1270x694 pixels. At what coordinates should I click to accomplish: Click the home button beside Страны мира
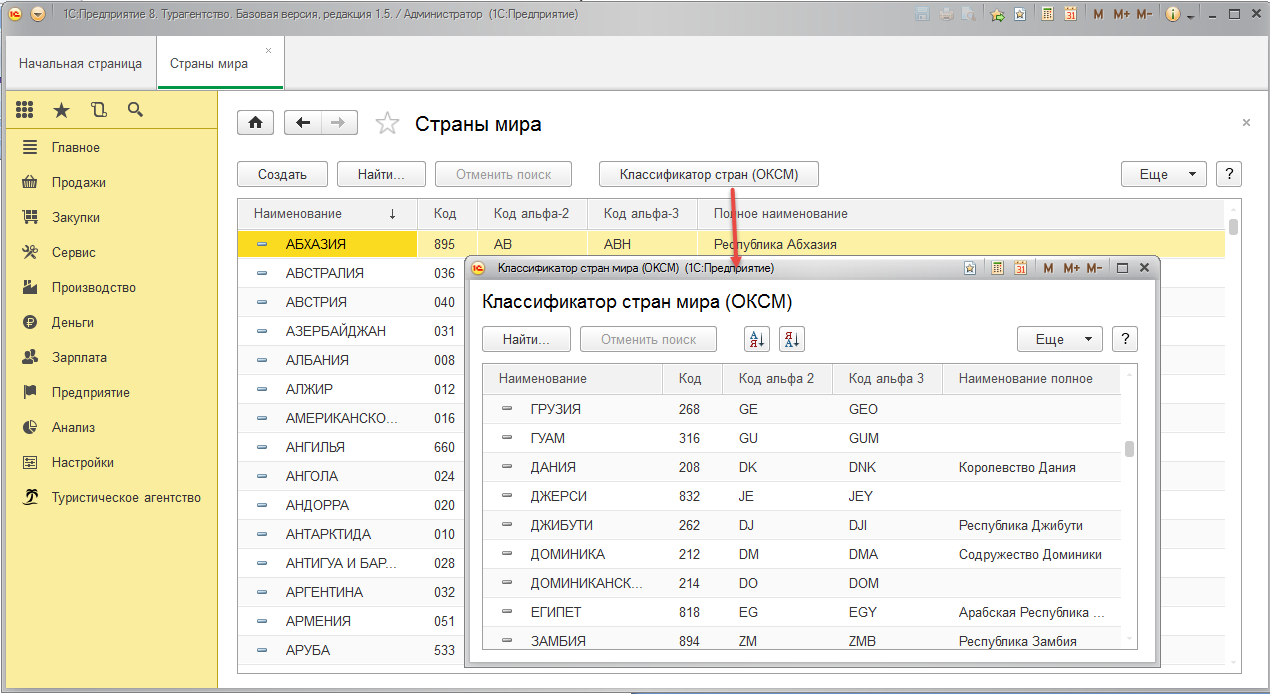coord(255,123)
